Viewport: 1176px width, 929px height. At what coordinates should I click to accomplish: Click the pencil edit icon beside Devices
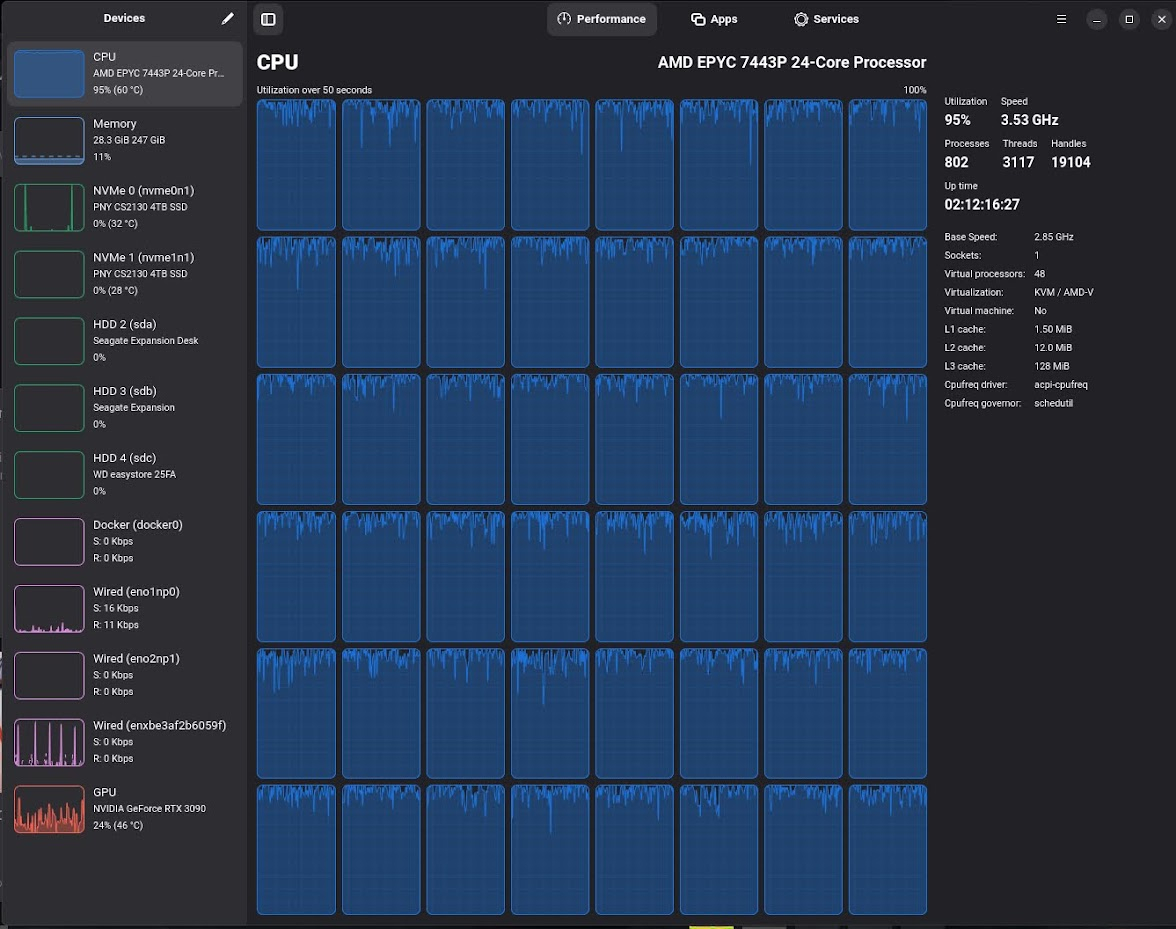228,18
